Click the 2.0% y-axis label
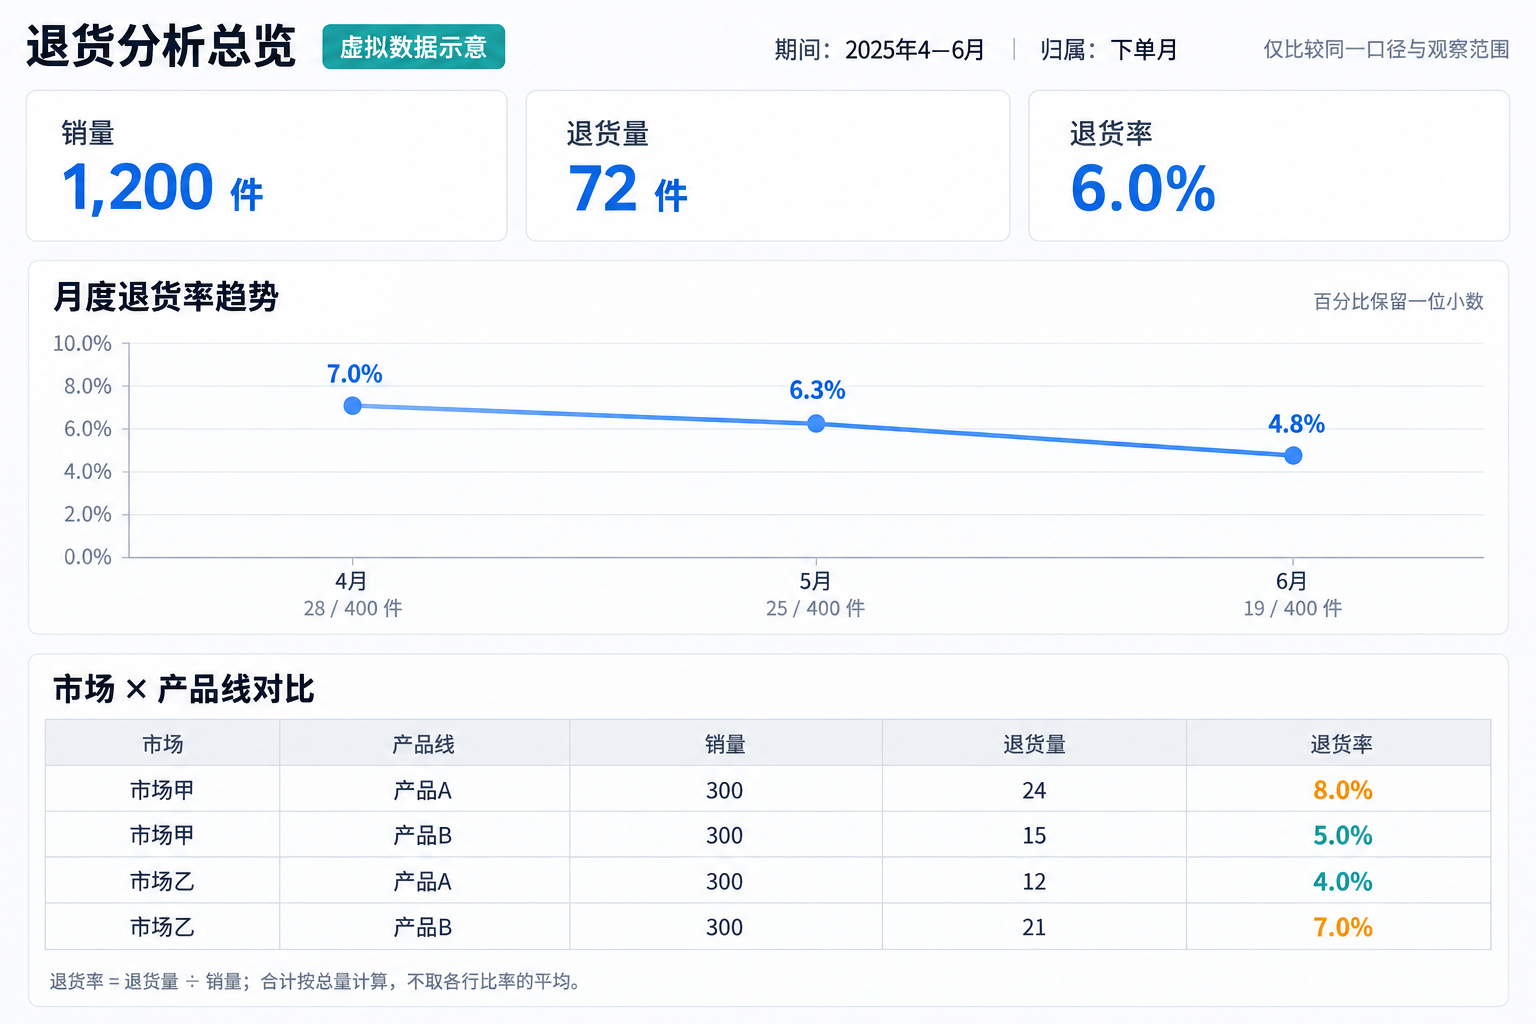The width and height of the screenshot is (1536, 1024). point(88,514)
